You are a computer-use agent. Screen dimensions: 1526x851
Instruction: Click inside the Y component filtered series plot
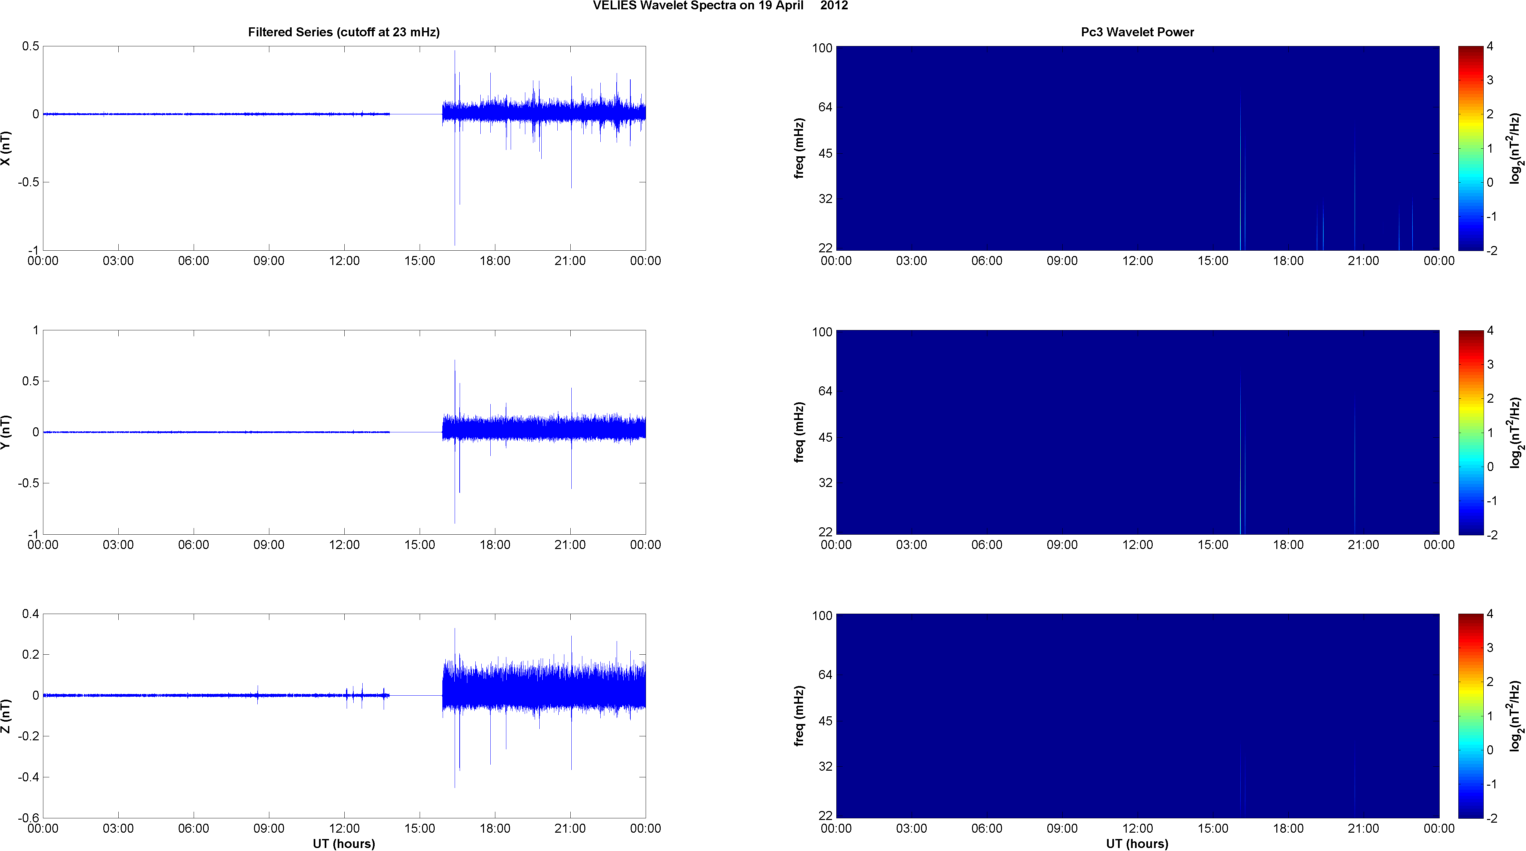(x=344, y=432)
